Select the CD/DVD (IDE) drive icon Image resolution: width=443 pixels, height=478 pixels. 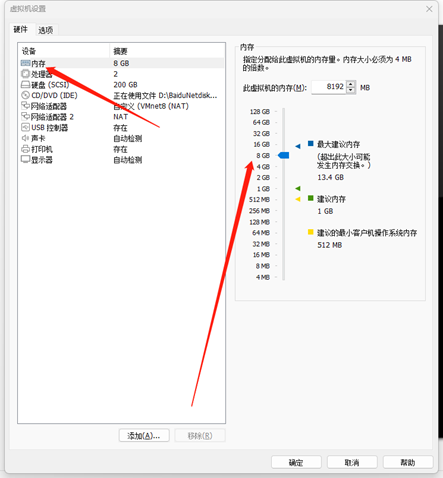click(25, 95)
